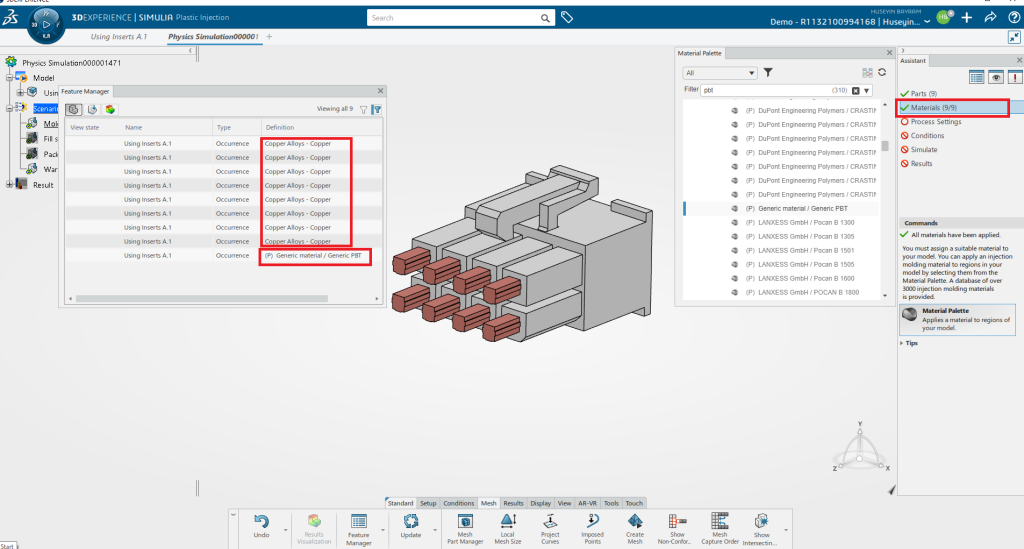Toggle the eye view button in Assistant
The height and width of the screenshot is (549, 1024).
[996, 77]
